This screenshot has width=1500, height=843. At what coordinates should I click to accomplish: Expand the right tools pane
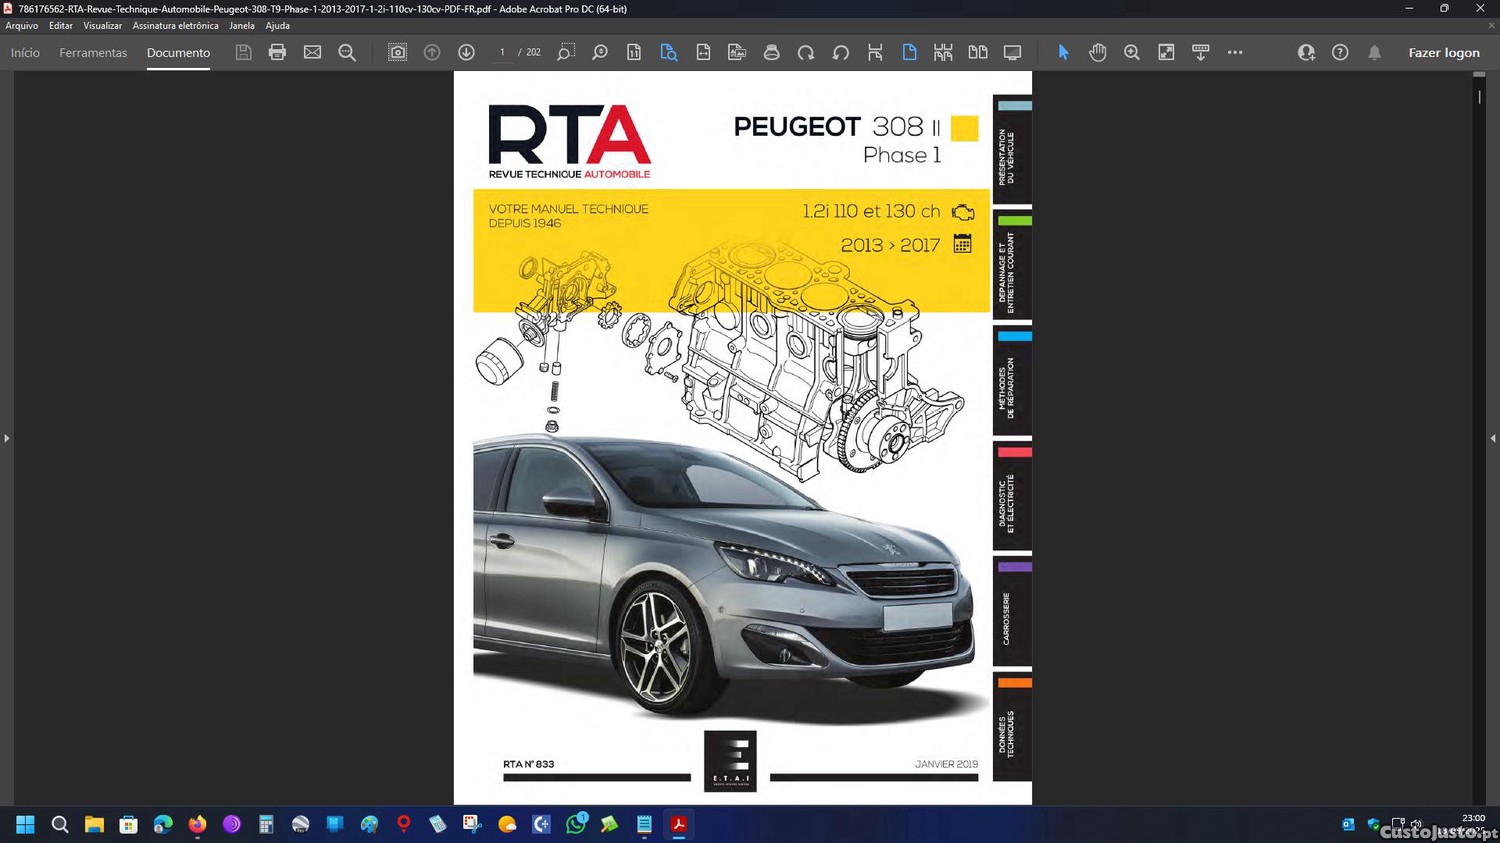point(1492,438)
